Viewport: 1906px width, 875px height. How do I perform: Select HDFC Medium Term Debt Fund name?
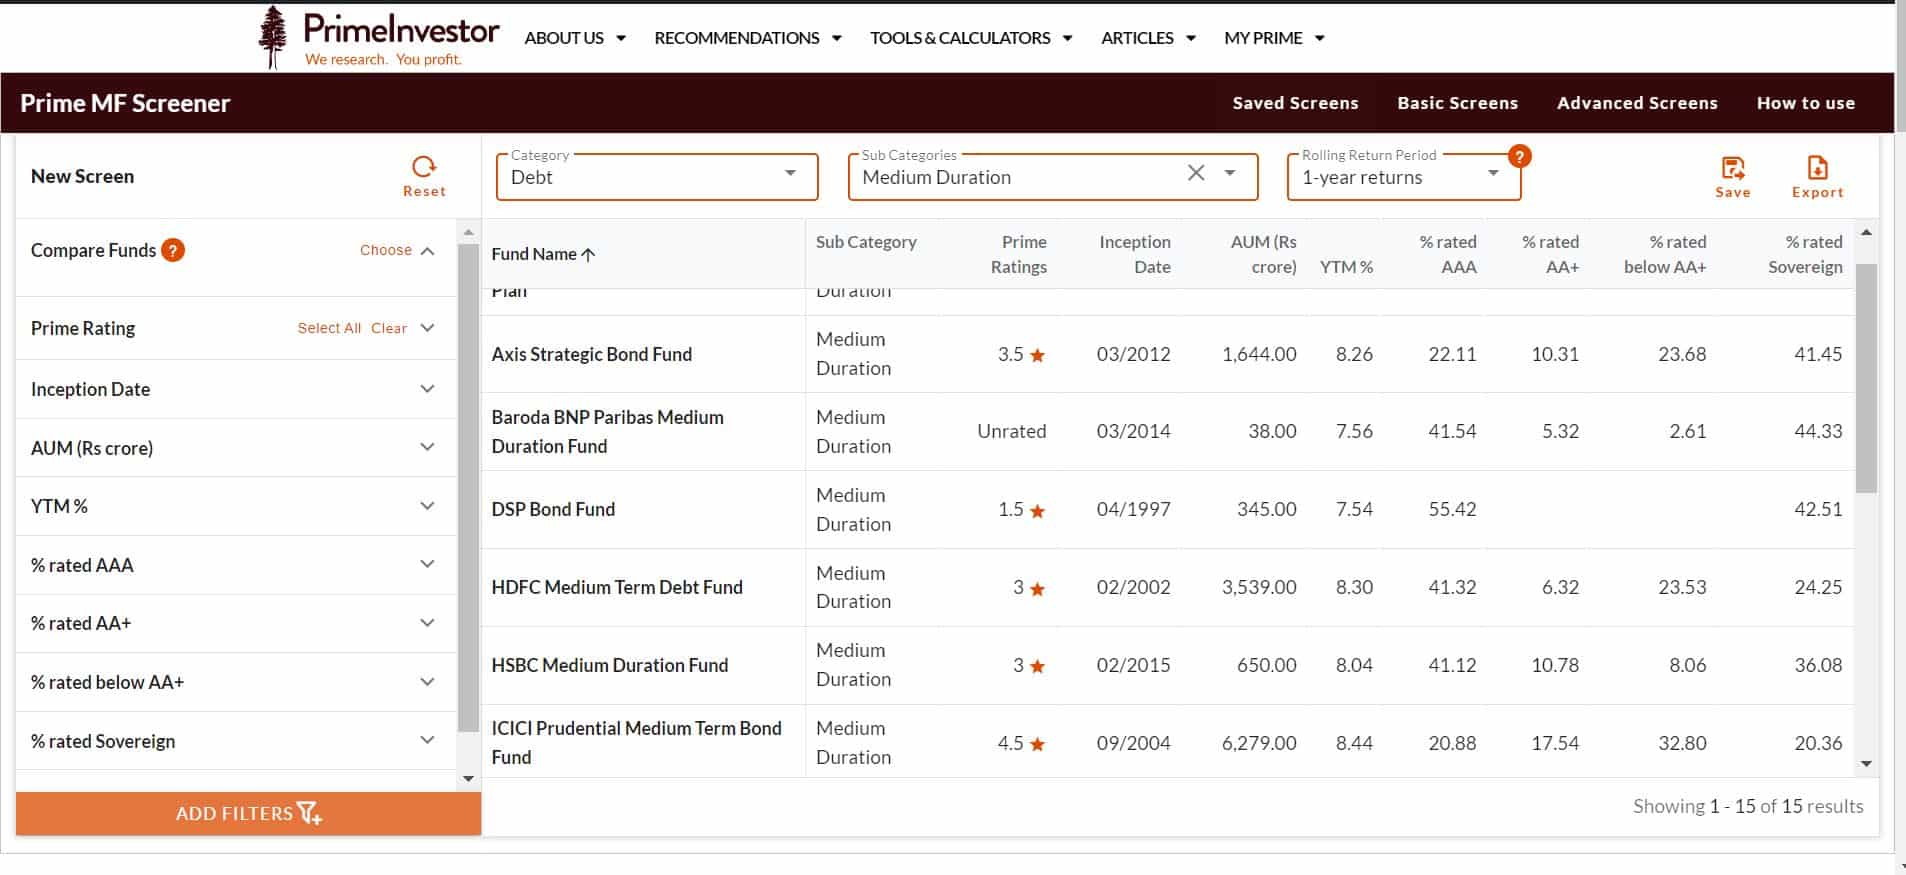pos(617,587)
